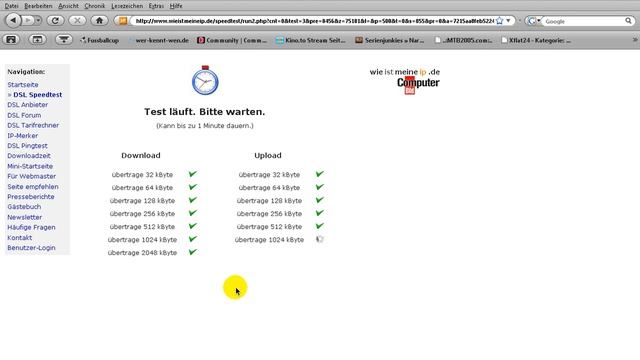This screenshot has width=640, height=360.
Task: Open the Datei menu
Action: pos(11,6)
